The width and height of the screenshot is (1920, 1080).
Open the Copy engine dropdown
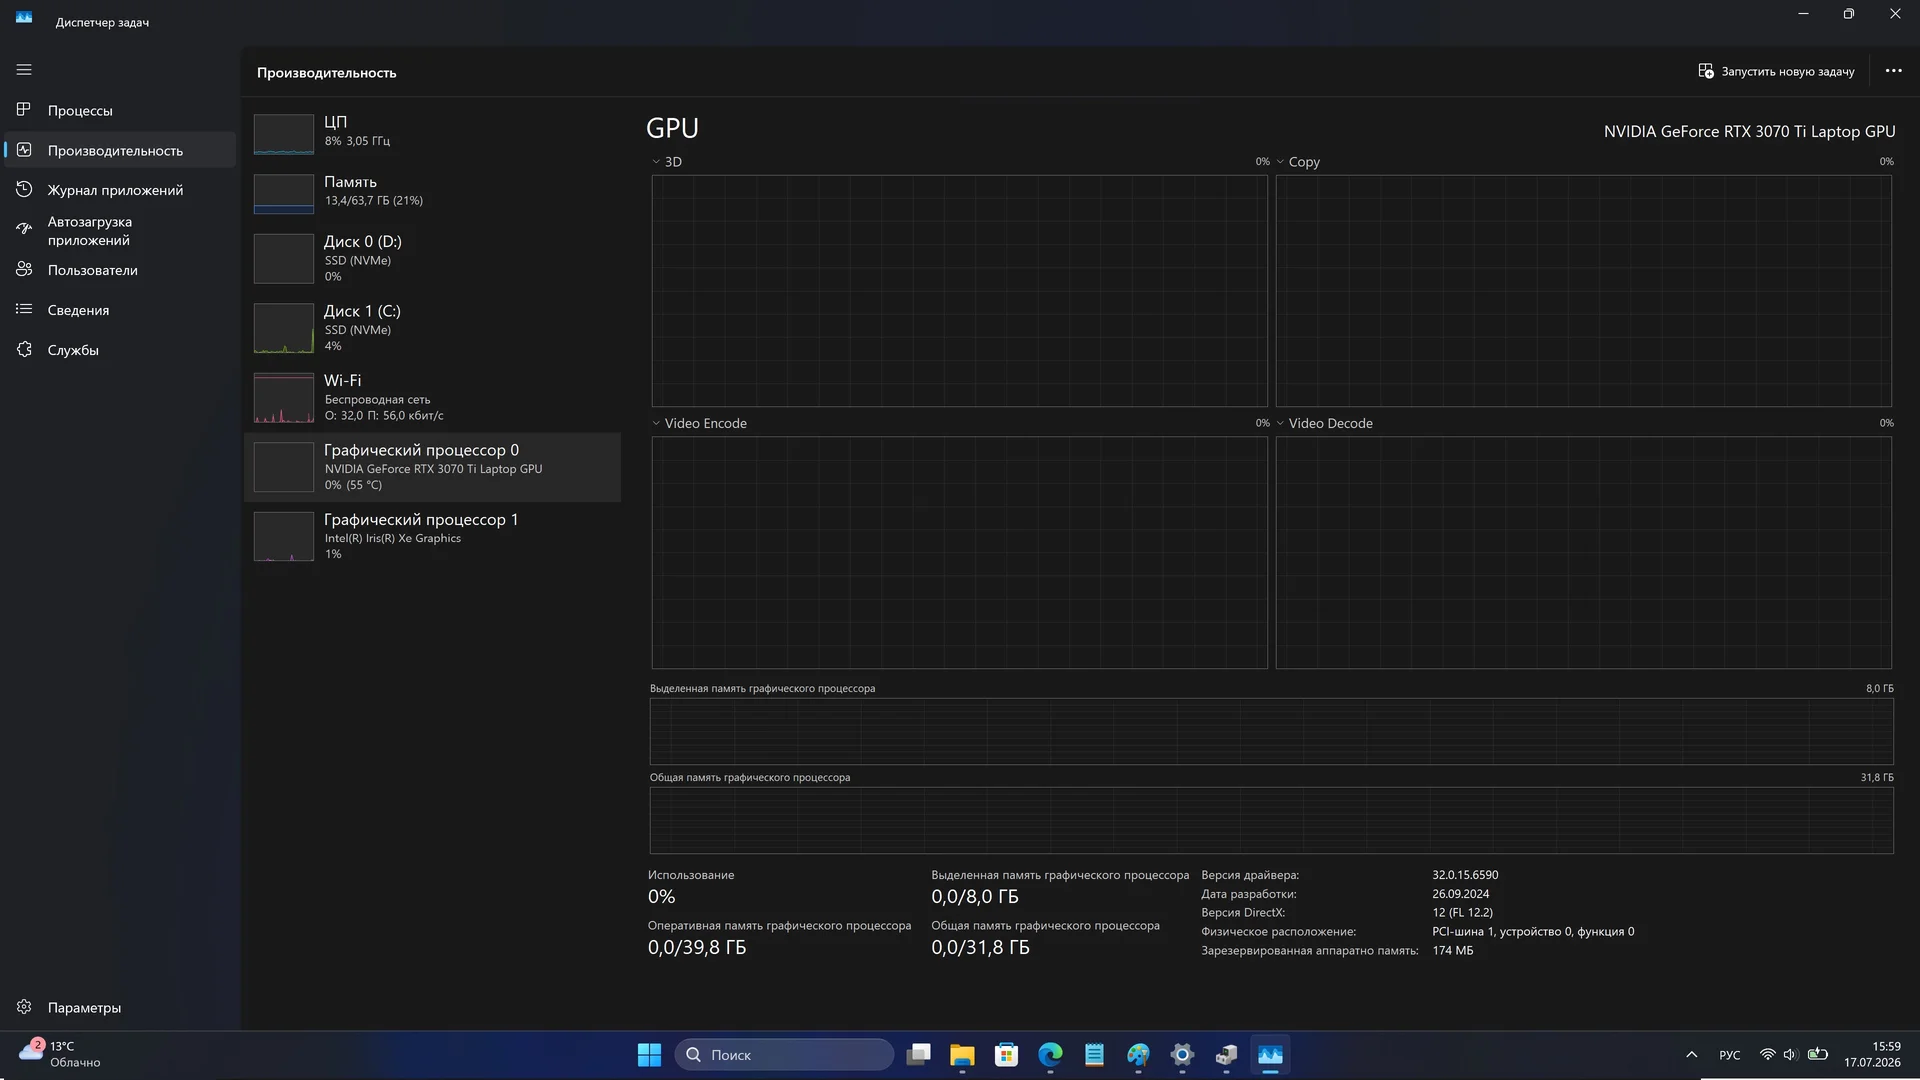(x=1298, y=161)
